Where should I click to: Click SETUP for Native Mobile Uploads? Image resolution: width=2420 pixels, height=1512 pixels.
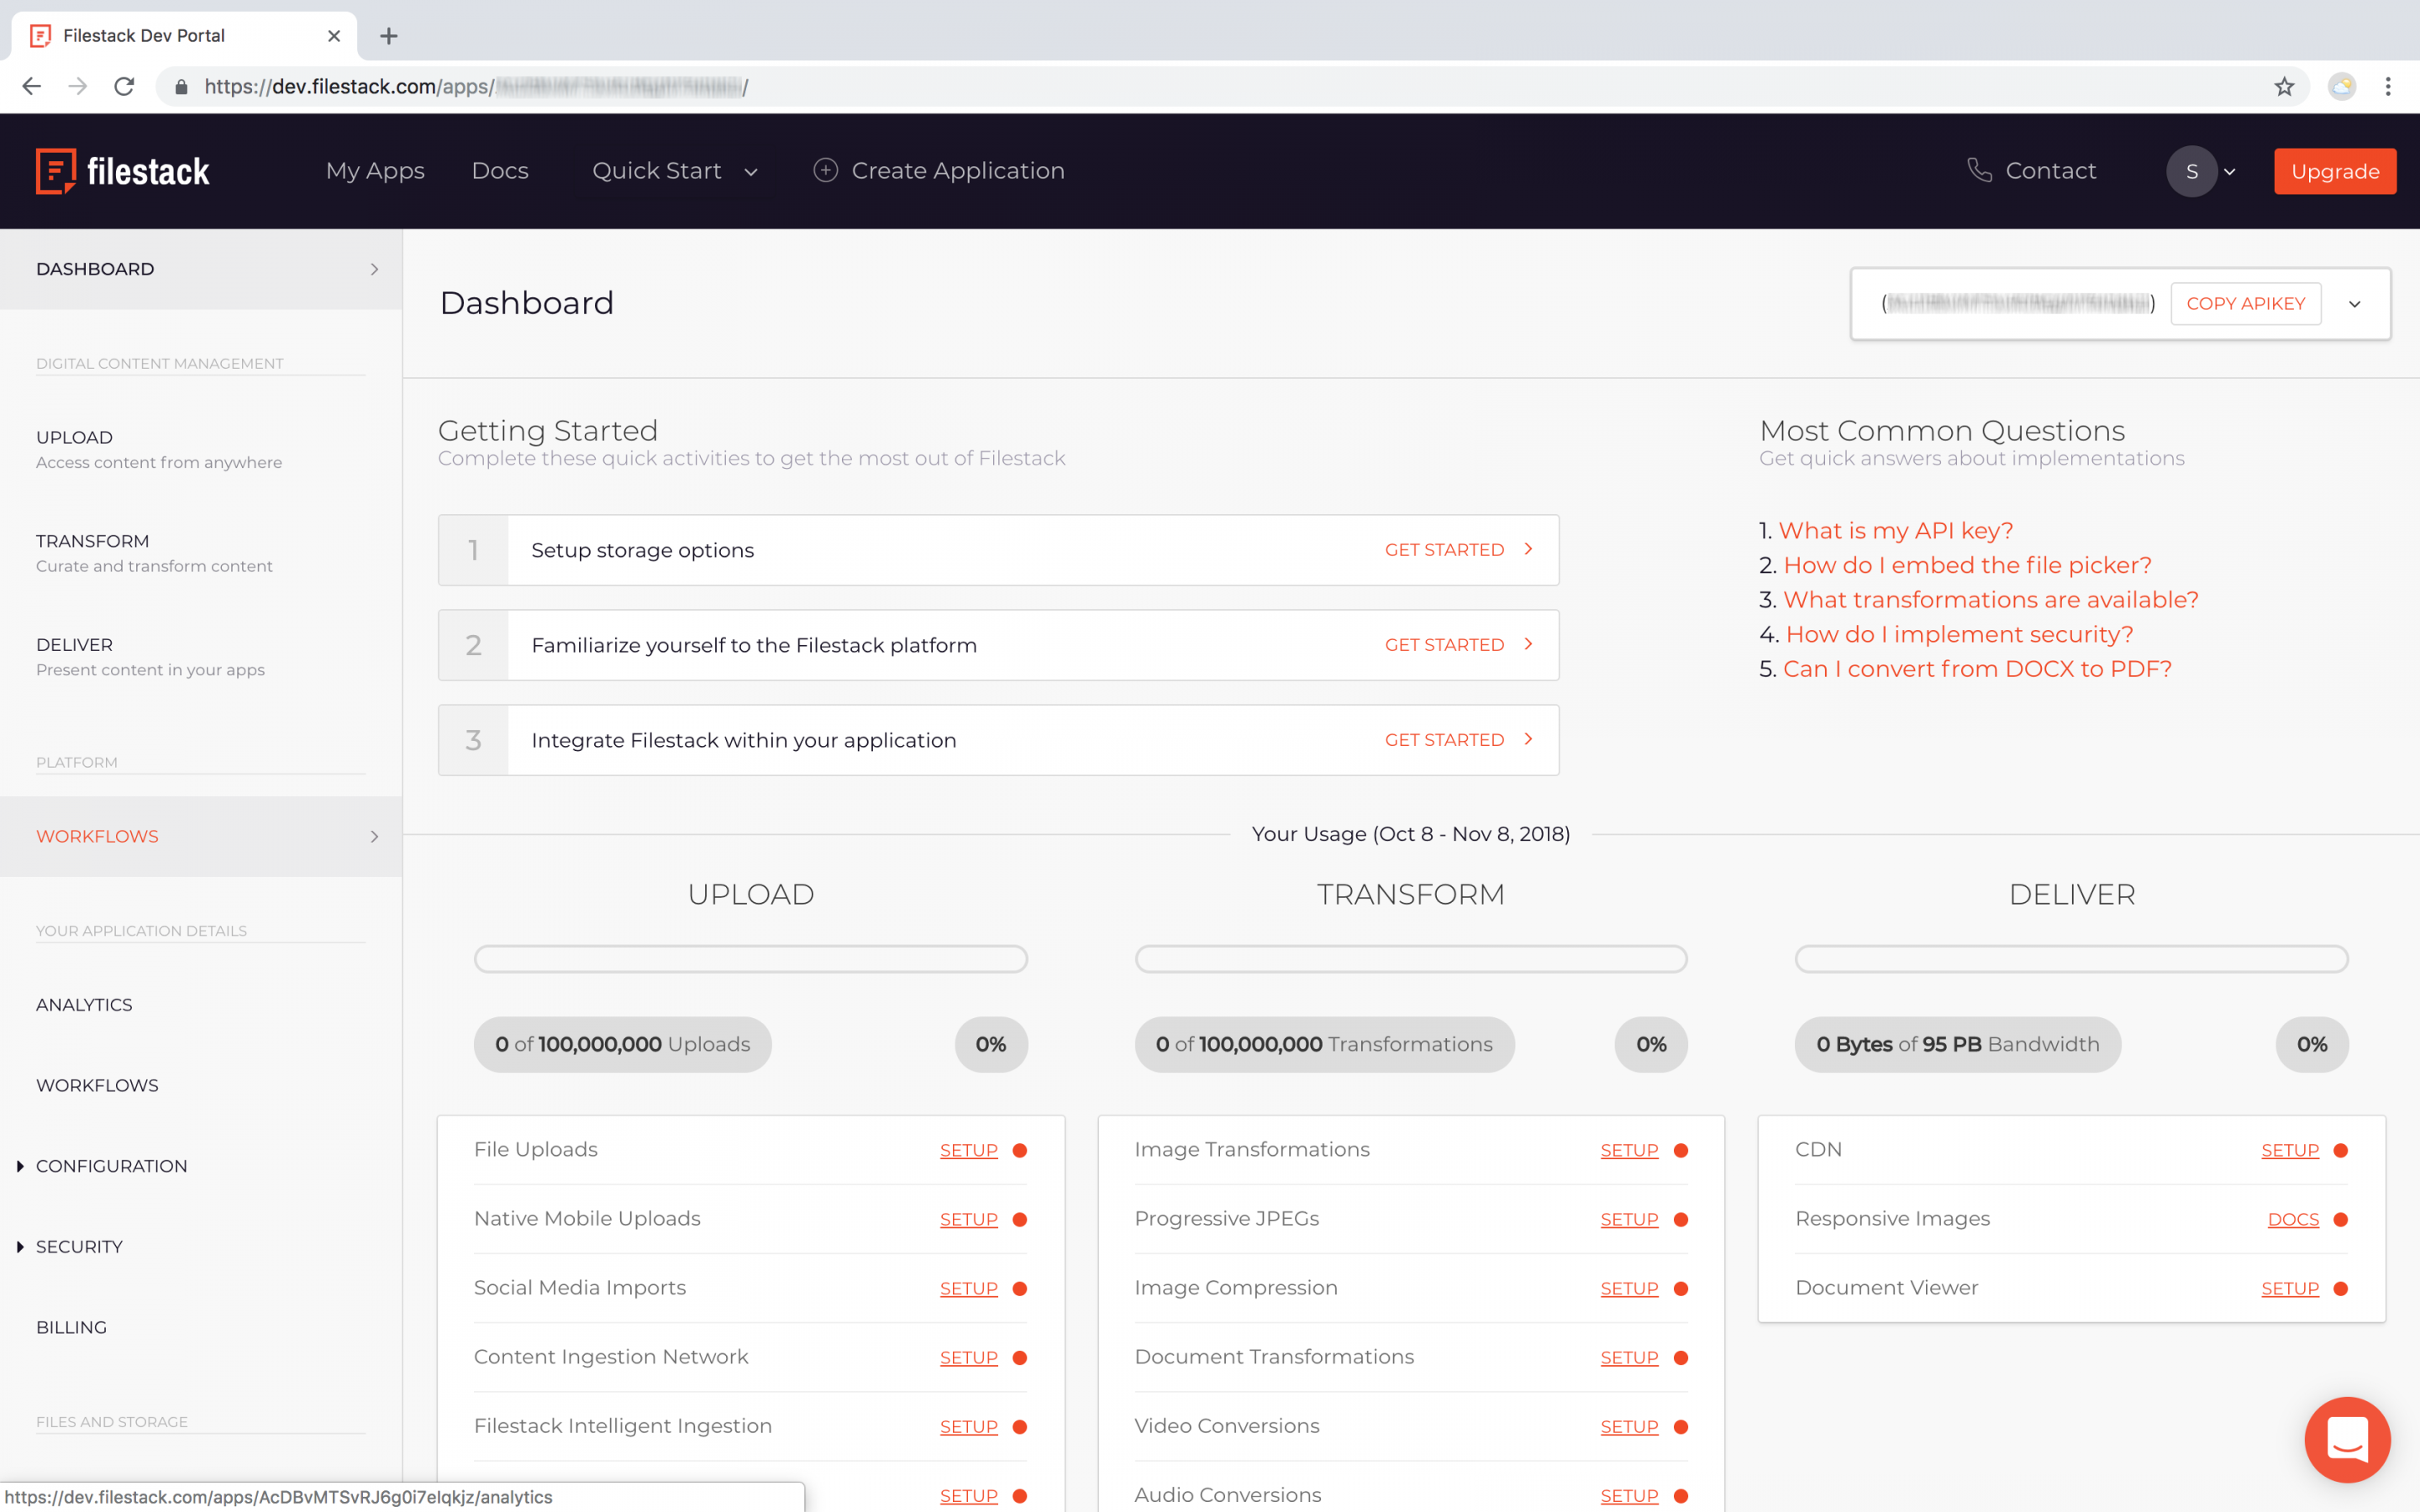[x=968, y=1219]
